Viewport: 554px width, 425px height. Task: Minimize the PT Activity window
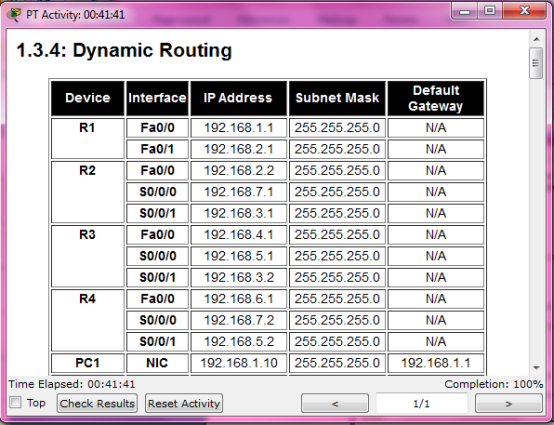(x=465, y=11)
